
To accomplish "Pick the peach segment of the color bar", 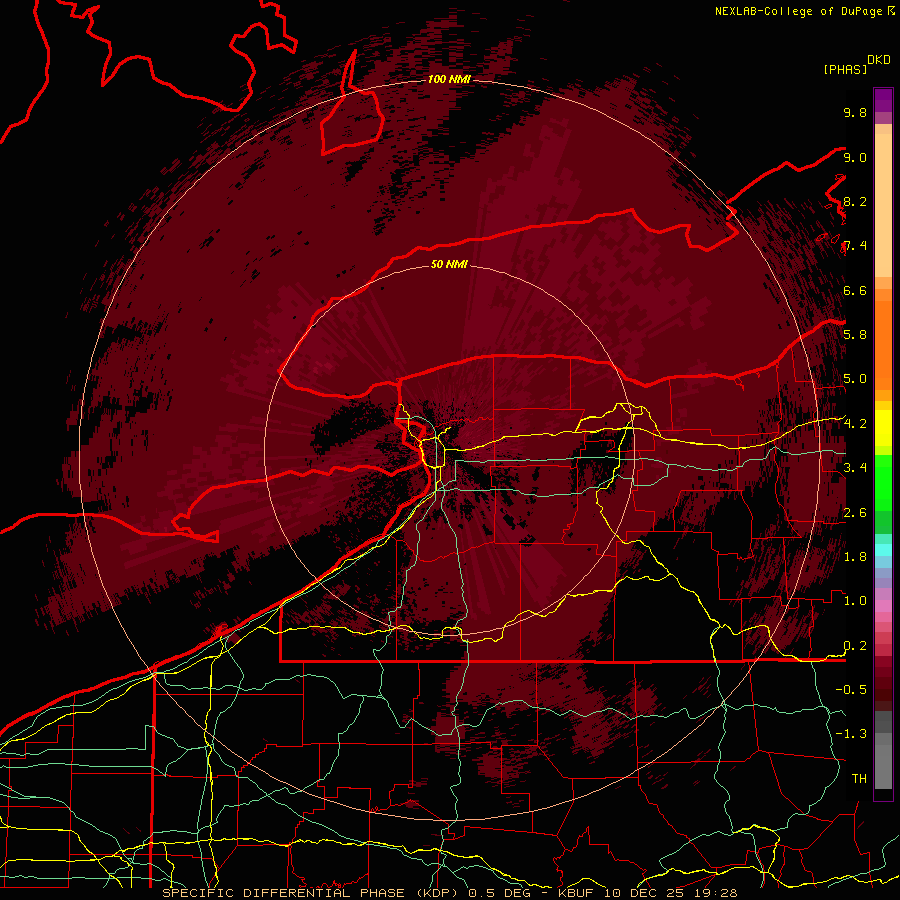I will point(883,205).
